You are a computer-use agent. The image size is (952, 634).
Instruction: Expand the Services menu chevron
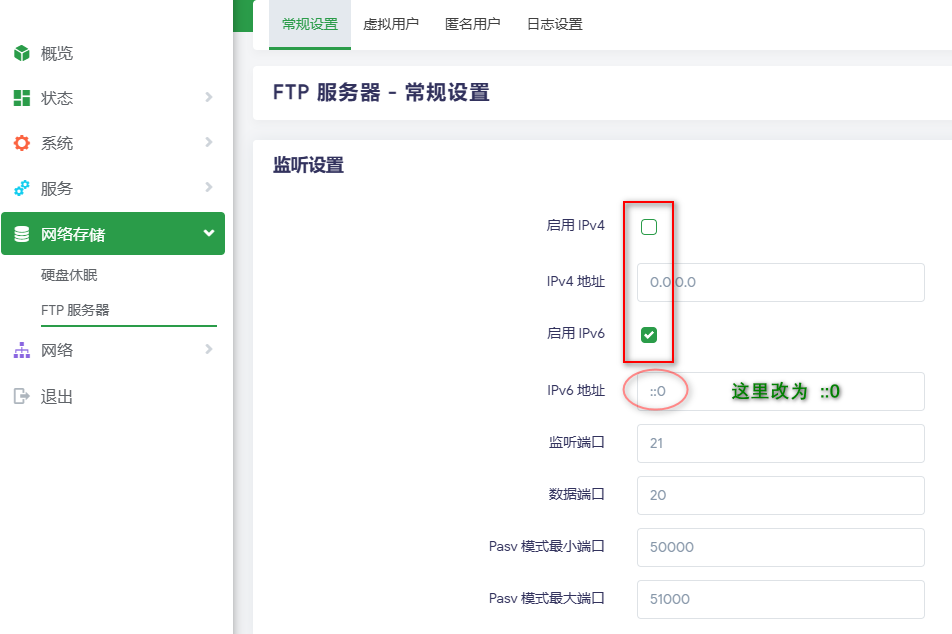(x=208, y=187)
